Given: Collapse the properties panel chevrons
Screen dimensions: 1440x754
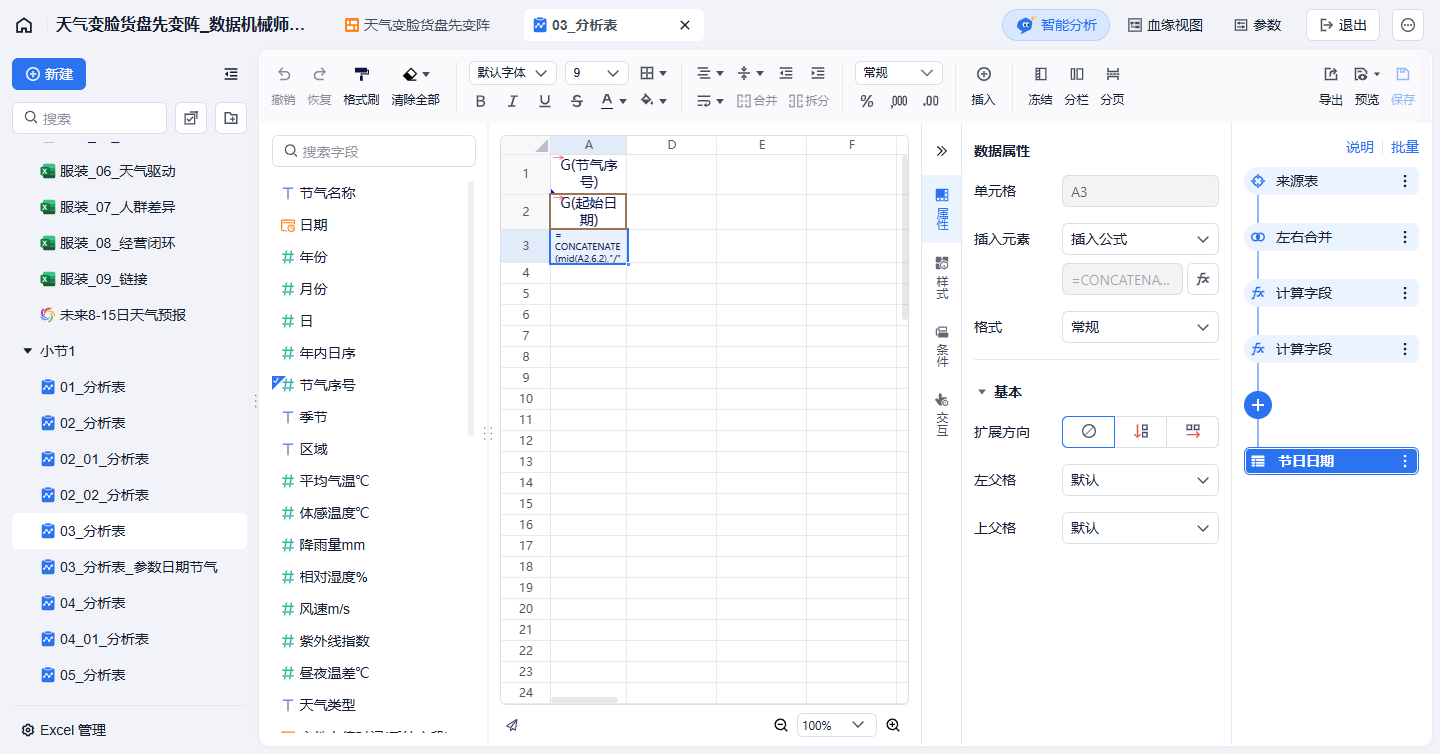Looking at the screenshot, I should click(941, 151).
